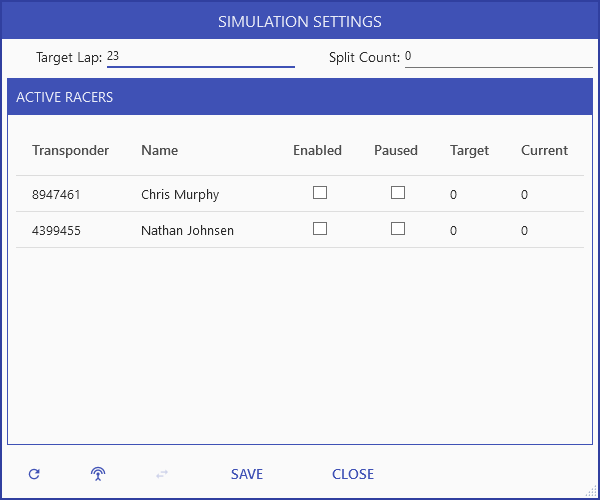Click the Active Racers panel header
Image resolution: width=600 pixels, height=500 pixels.
pyautogui.click(x=300, y=97)
